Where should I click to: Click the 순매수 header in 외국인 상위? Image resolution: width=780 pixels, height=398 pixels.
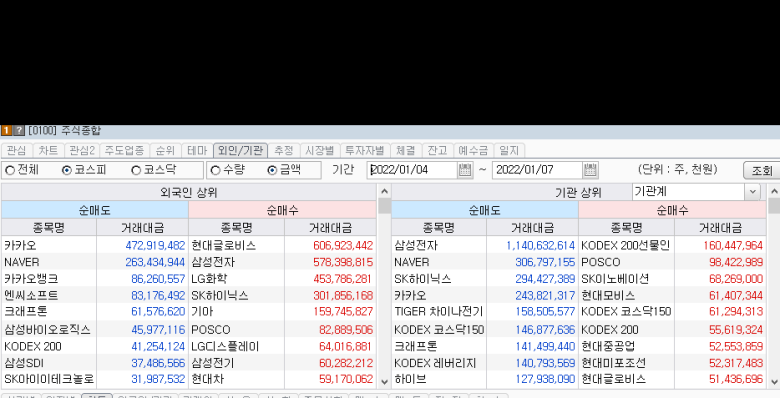click(282, 210)
